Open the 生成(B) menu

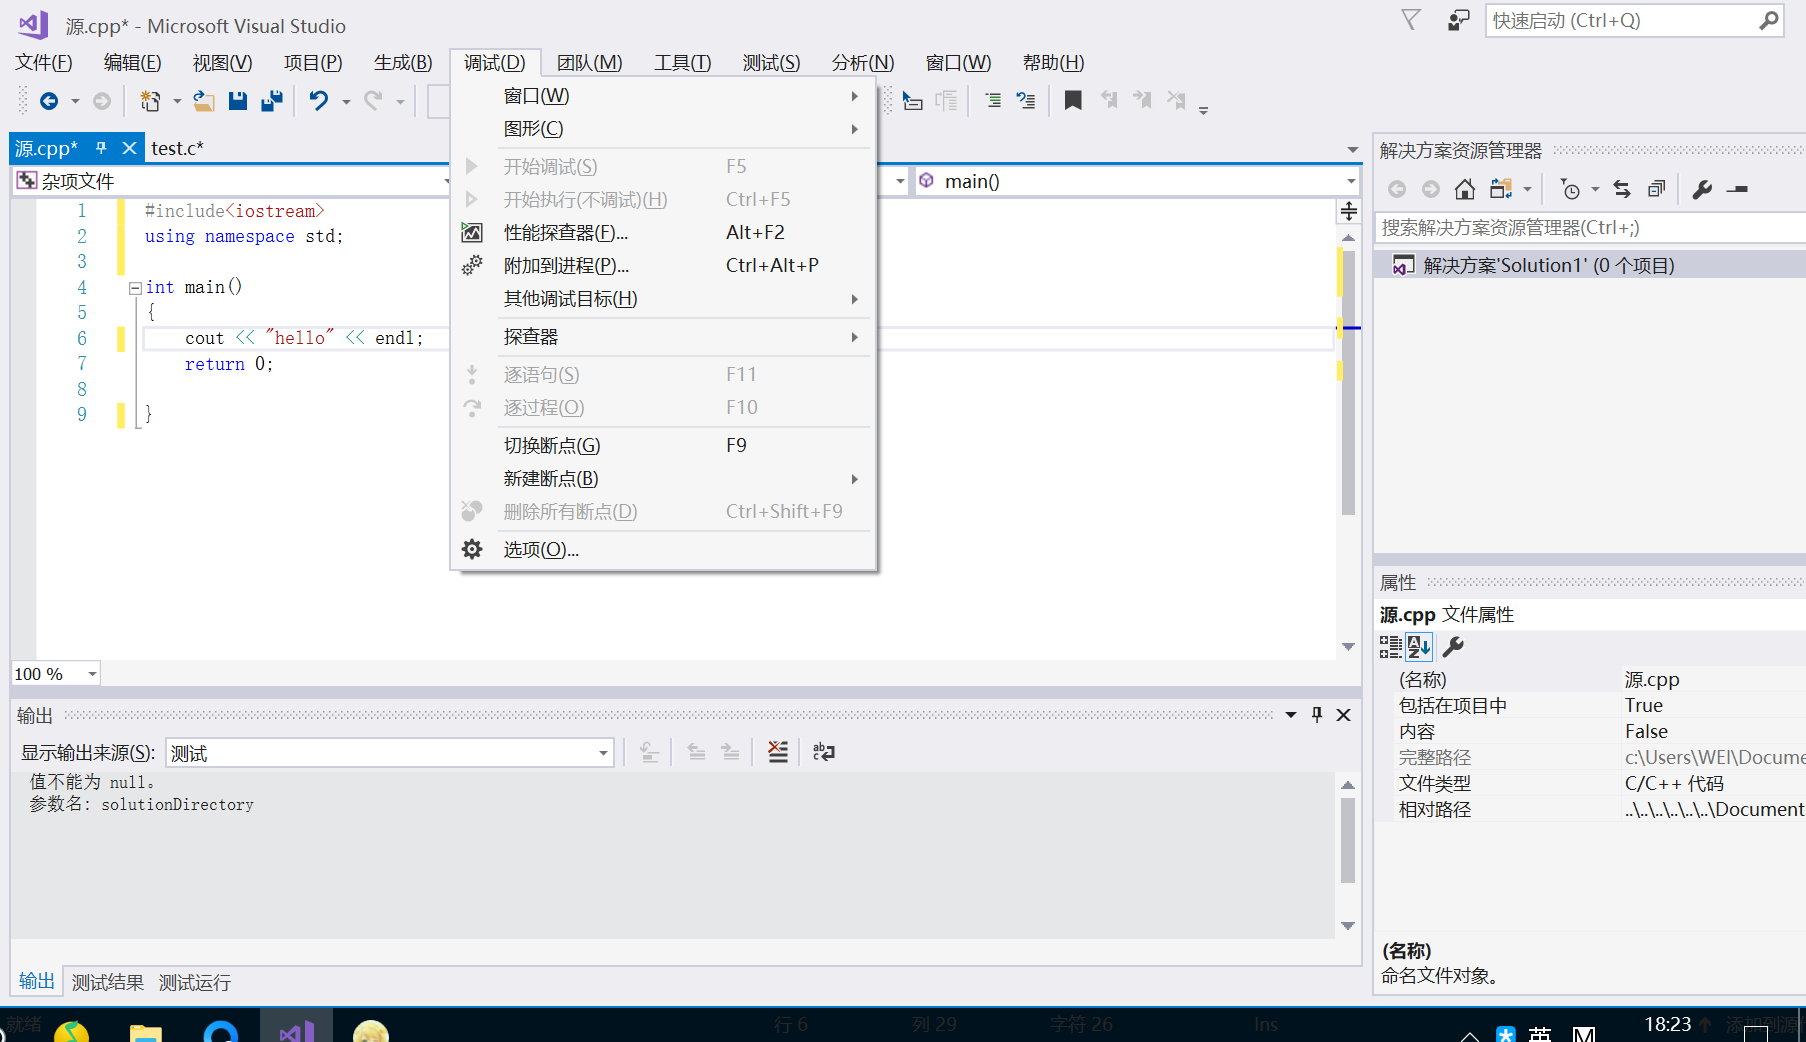(403, 63)
